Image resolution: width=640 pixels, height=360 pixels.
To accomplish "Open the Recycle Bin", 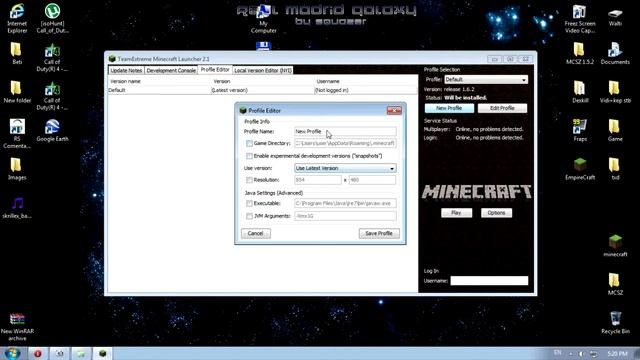I will click(615, 322).
